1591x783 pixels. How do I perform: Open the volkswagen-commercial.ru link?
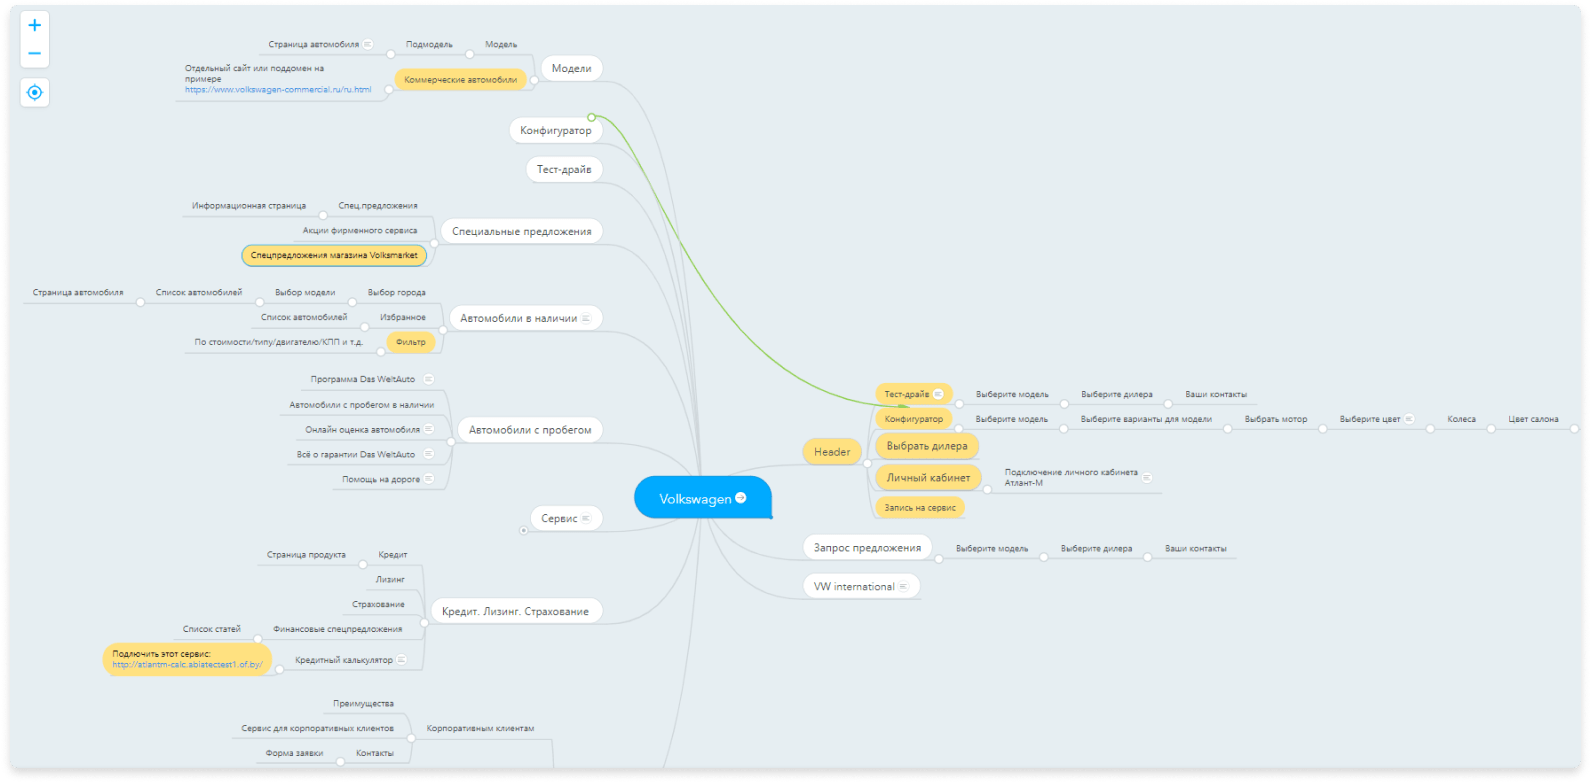(x=278, y=90)
